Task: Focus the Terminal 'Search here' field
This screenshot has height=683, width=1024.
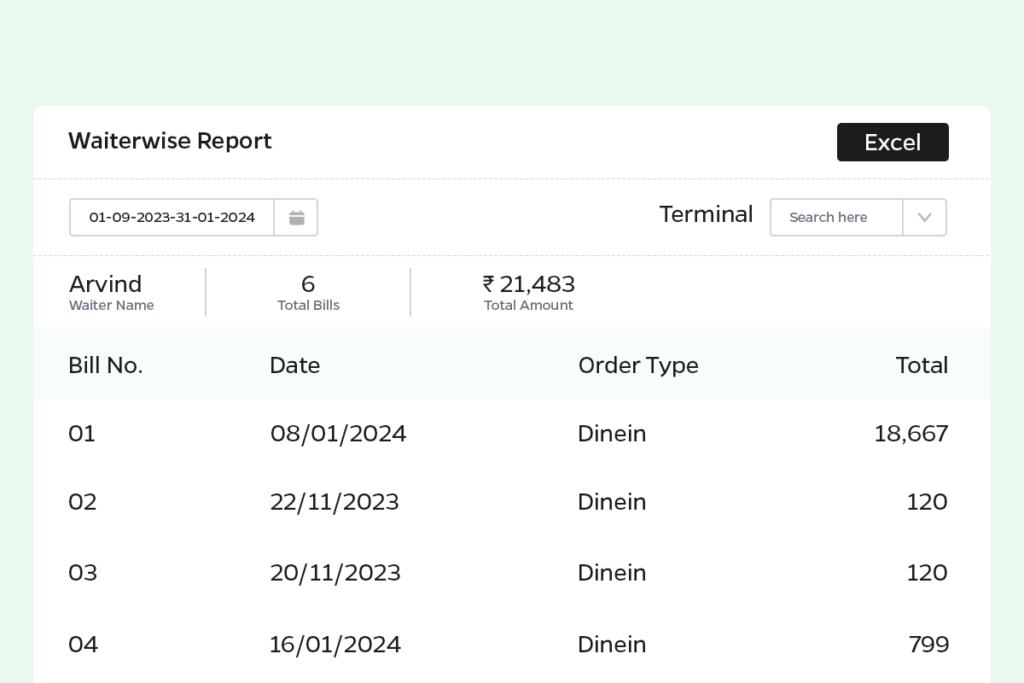Action: point(836,217)
